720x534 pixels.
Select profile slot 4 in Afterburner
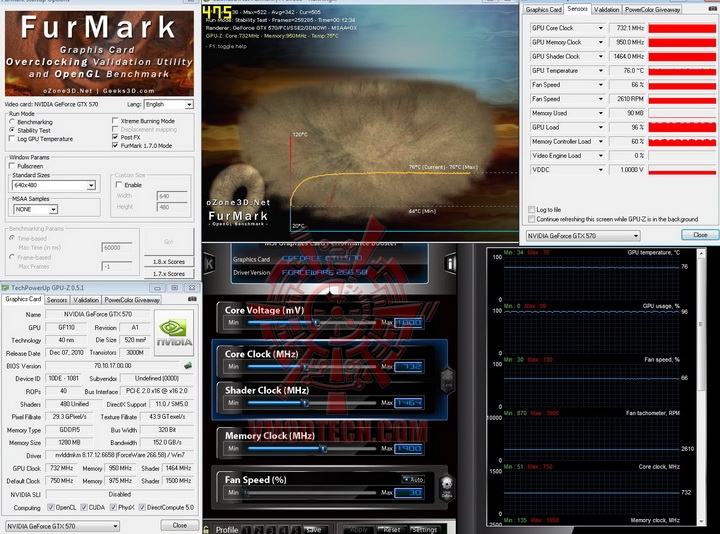(284, 529)
